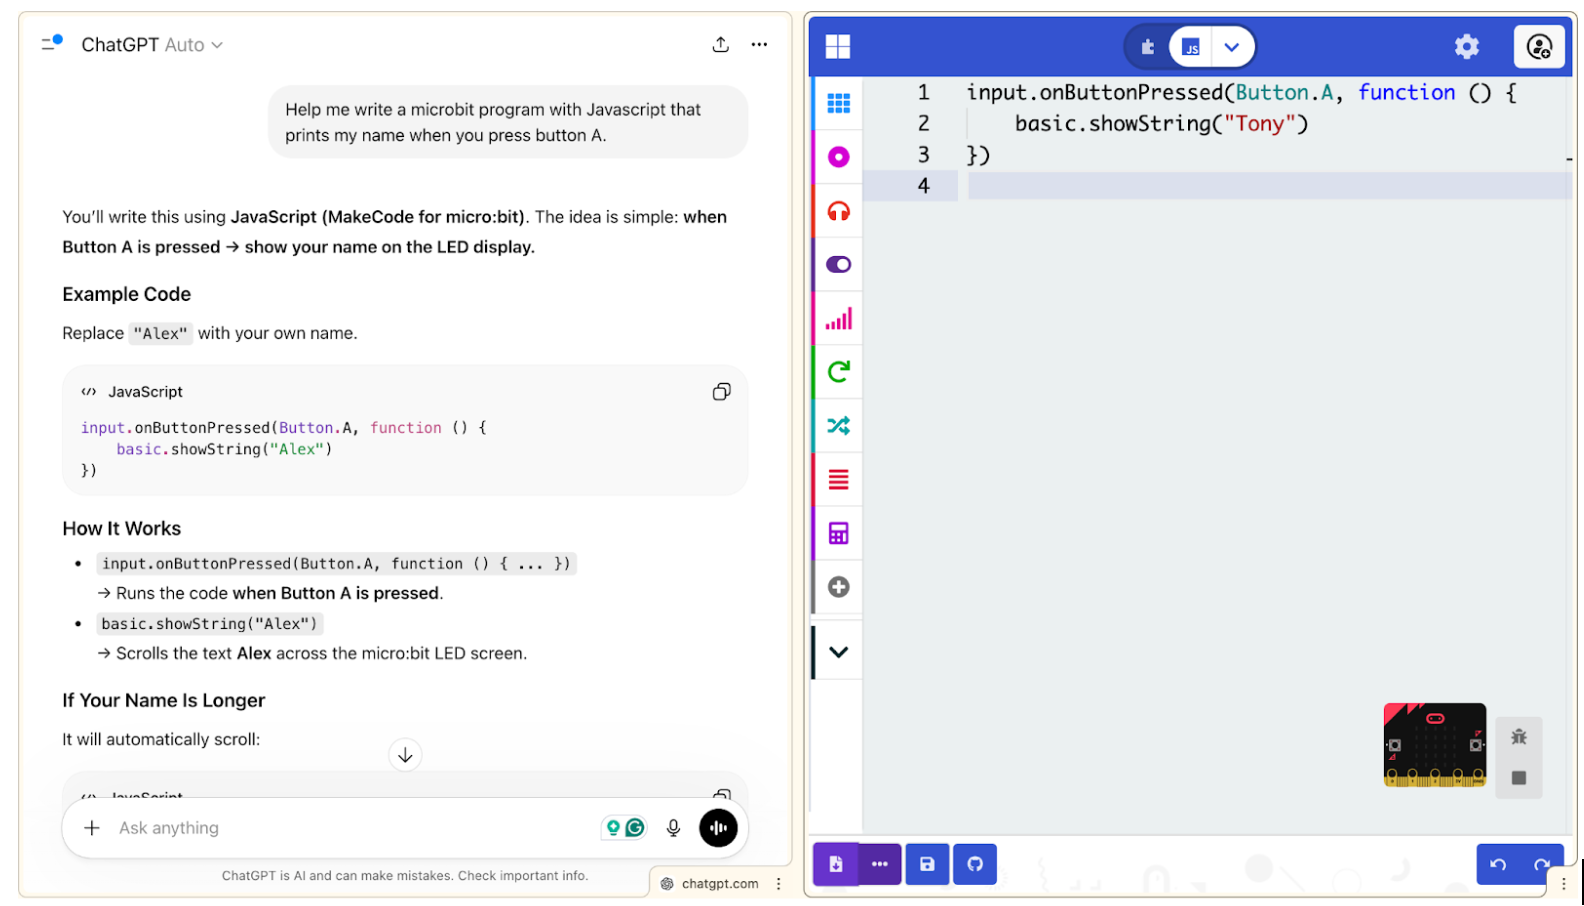Open MakeCode settings gear
This screenshot has height=906, width=1584.
pyautogui.click(x=1466, y=46)
